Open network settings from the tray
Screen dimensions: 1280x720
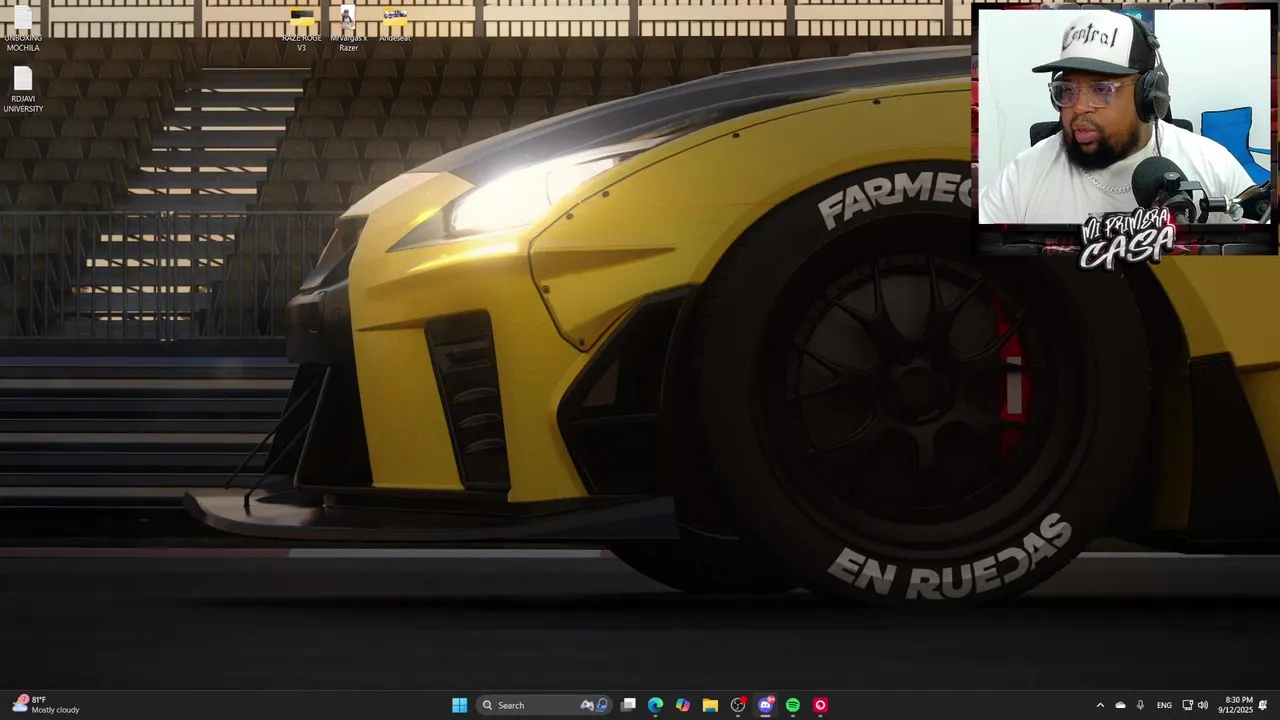1187,705
